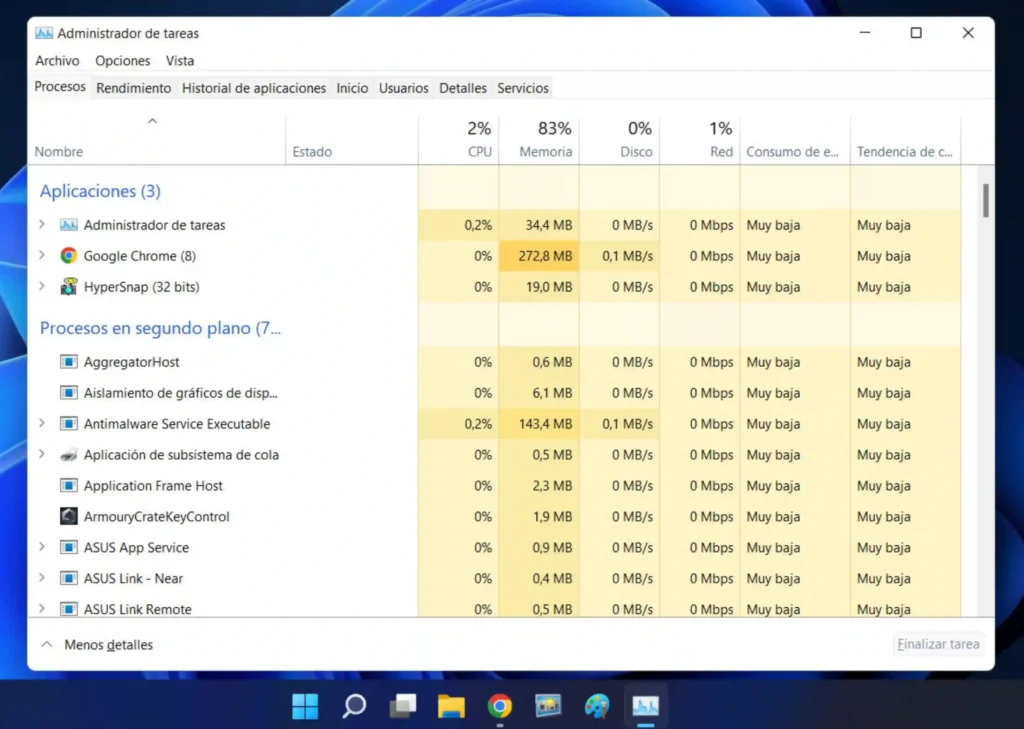Click the Aislamiento de gráficos process icon
This screenshot has width=1024, height=729.
[69, 393]
